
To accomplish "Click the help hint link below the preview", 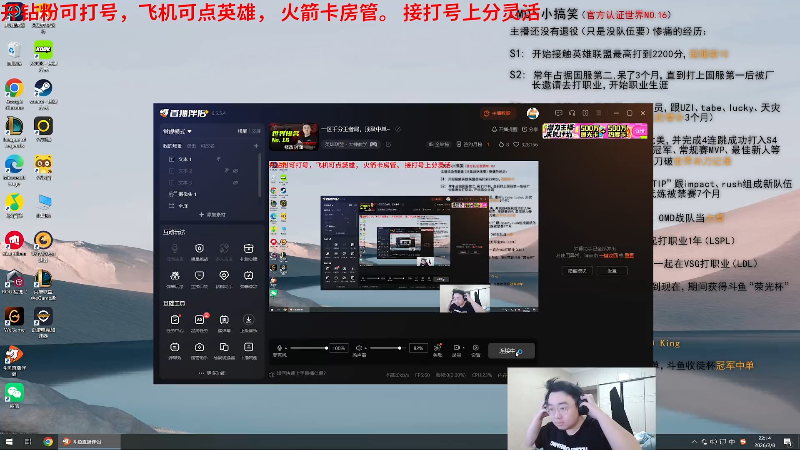I will coord(298,374).
